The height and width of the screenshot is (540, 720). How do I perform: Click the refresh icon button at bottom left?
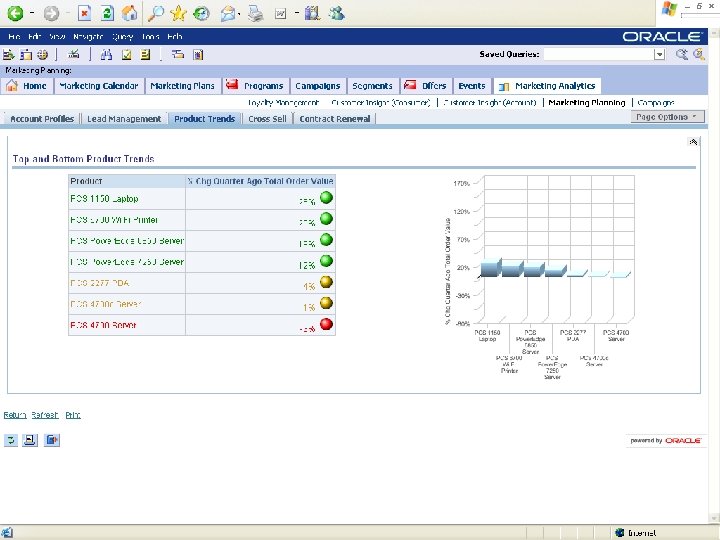pyautogui.click(x=11, y=440)
